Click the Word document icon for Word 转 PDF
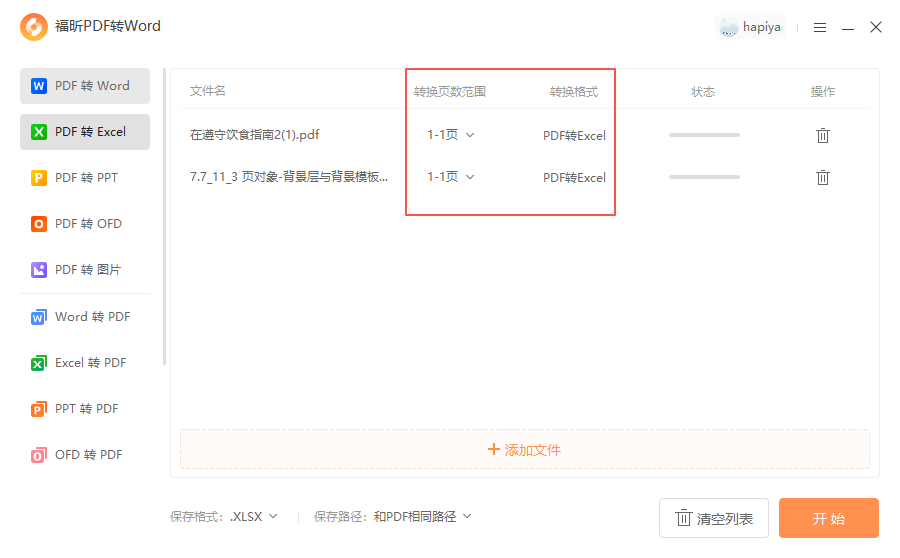 38,317
